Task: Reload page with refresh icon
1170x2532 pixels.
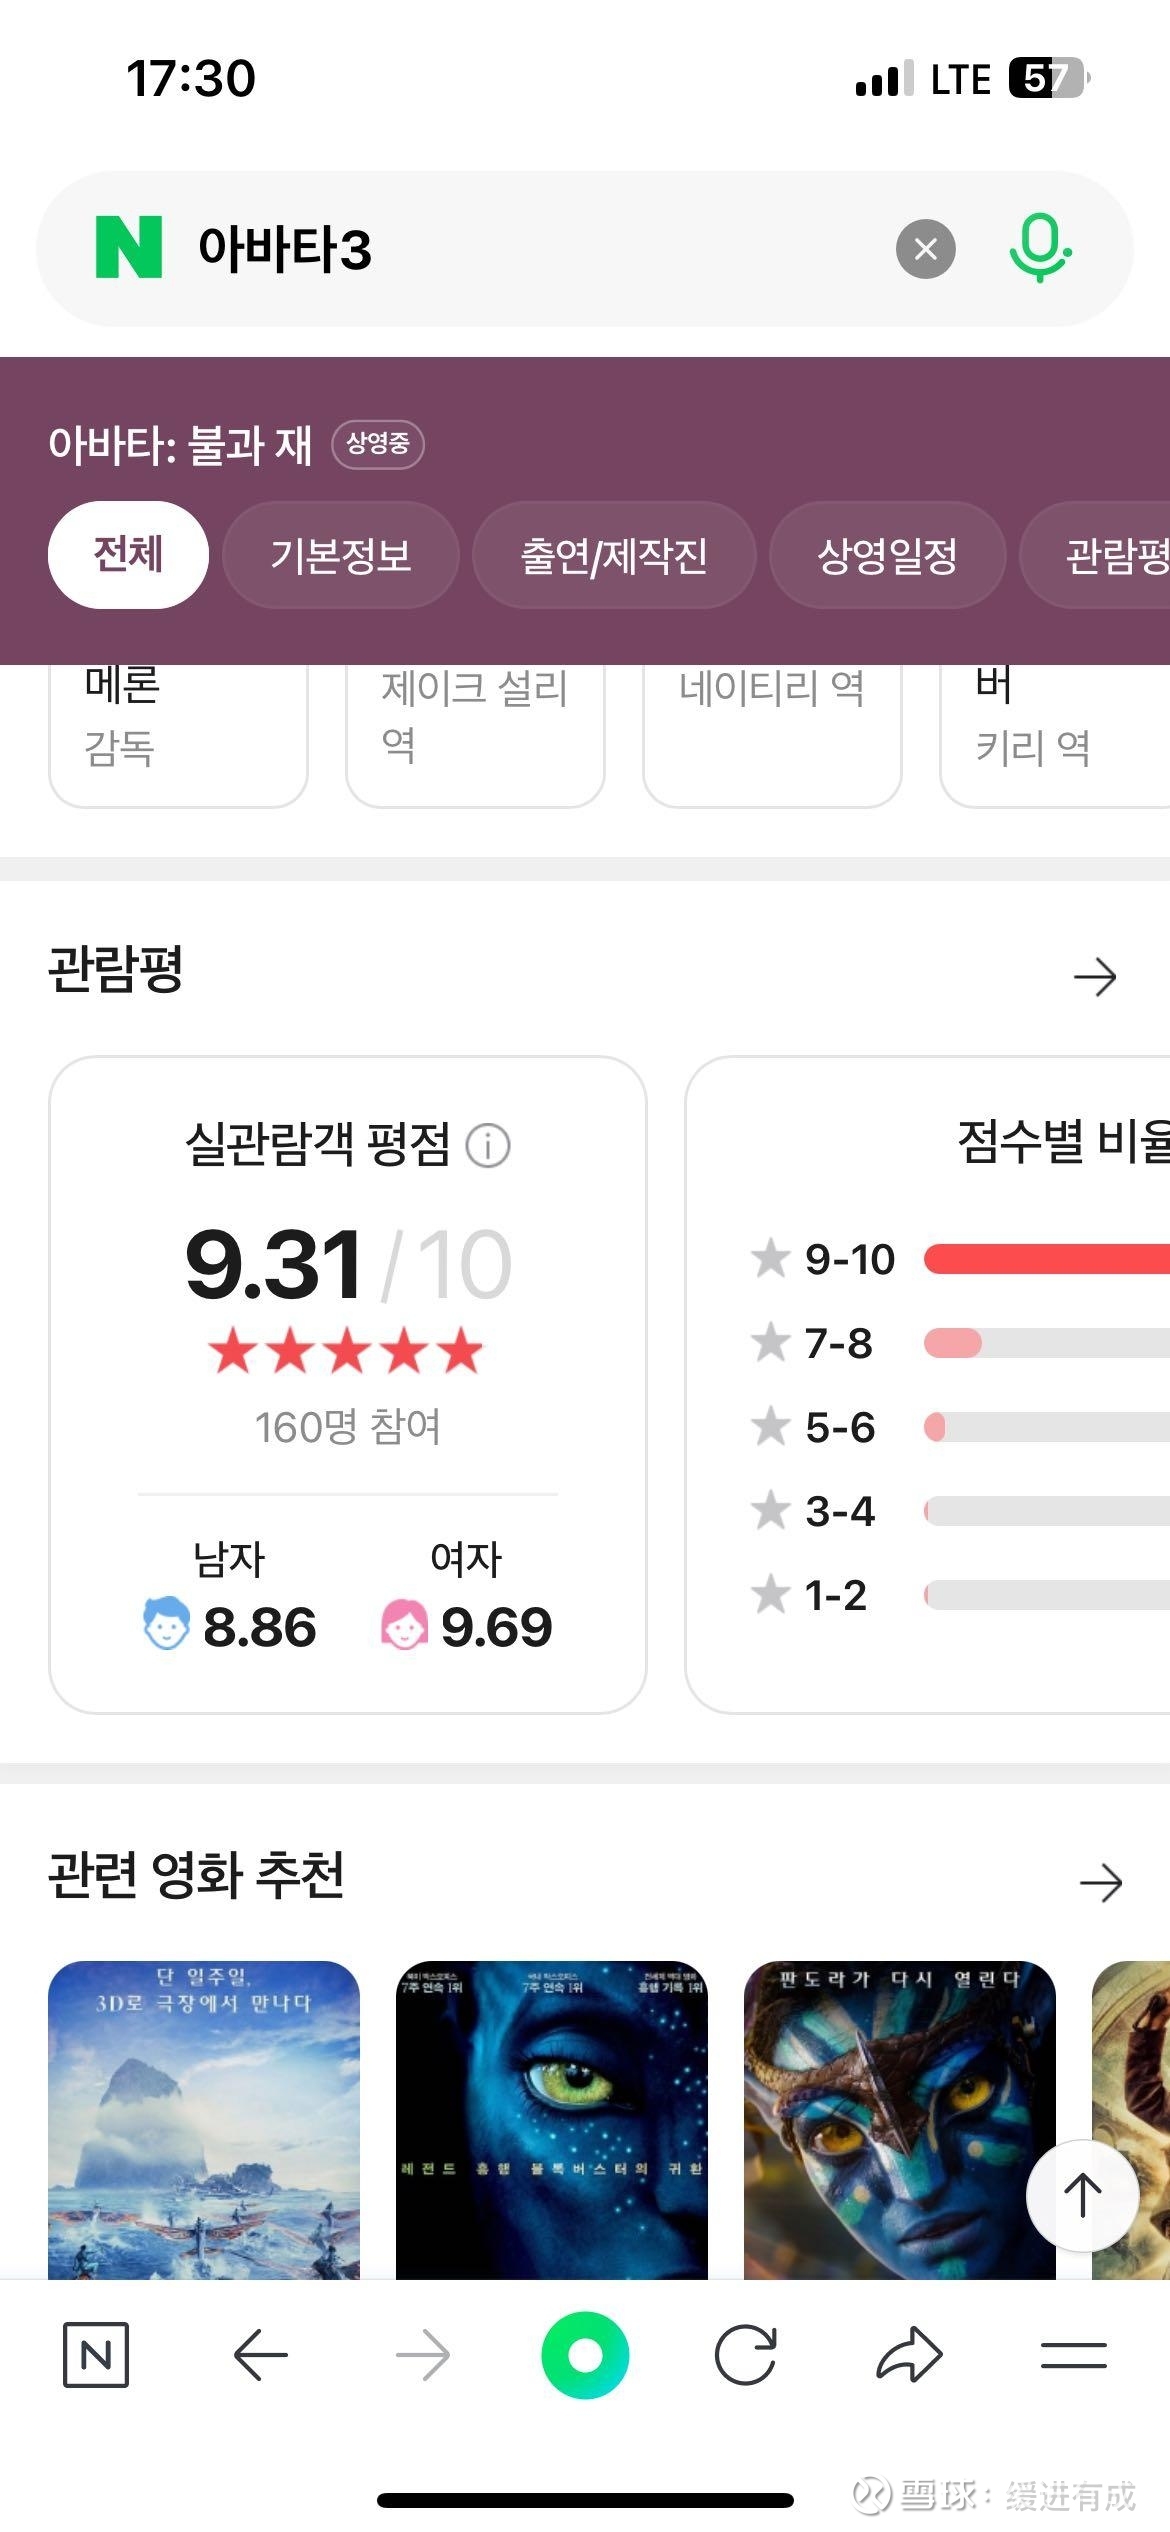Action: click(x=746, y=2355)
